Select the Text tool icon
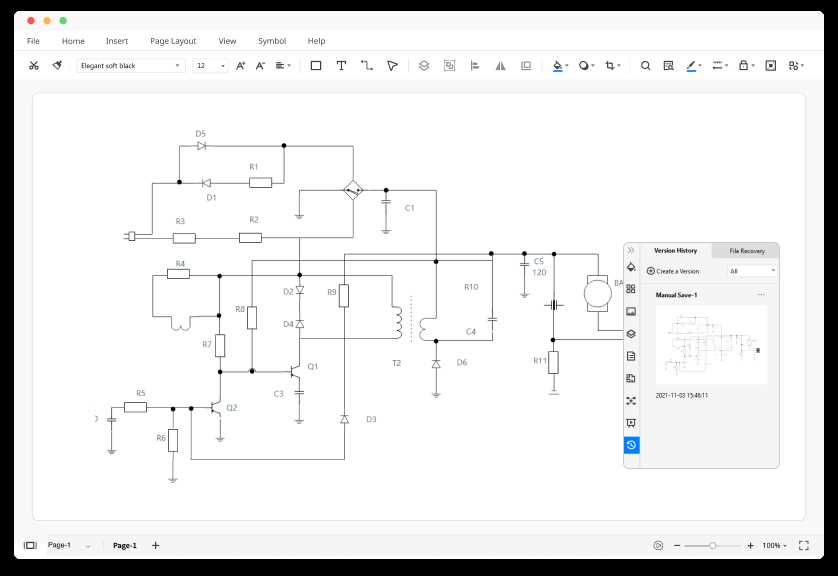 [x=341, y=66]
